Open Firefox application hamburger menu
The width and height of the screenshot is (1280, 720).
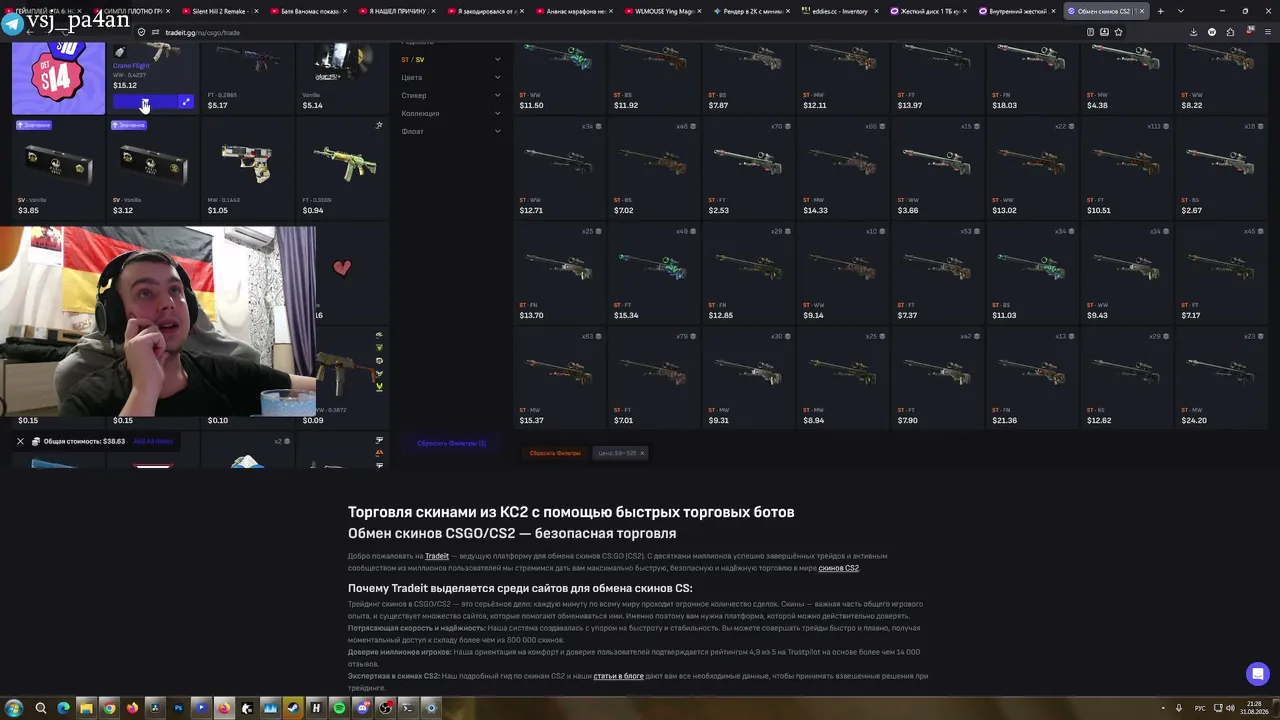(x=1266, y=32)
